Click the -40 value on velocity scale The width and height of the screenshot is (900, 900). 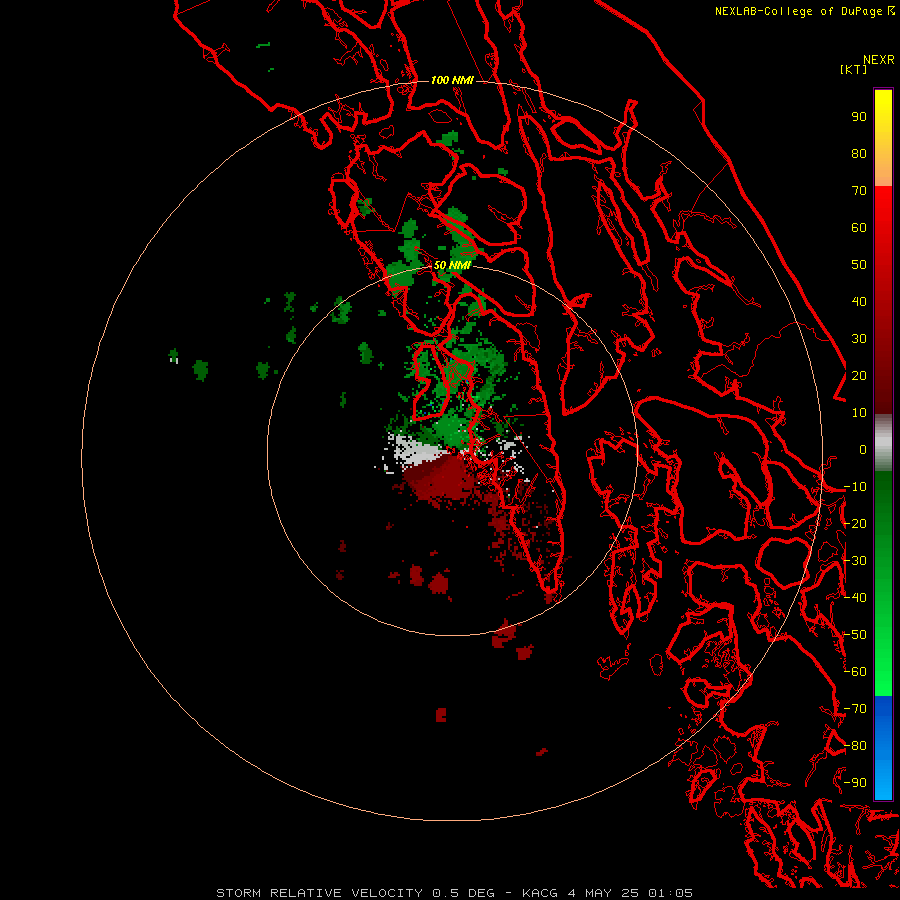(855, 598)
